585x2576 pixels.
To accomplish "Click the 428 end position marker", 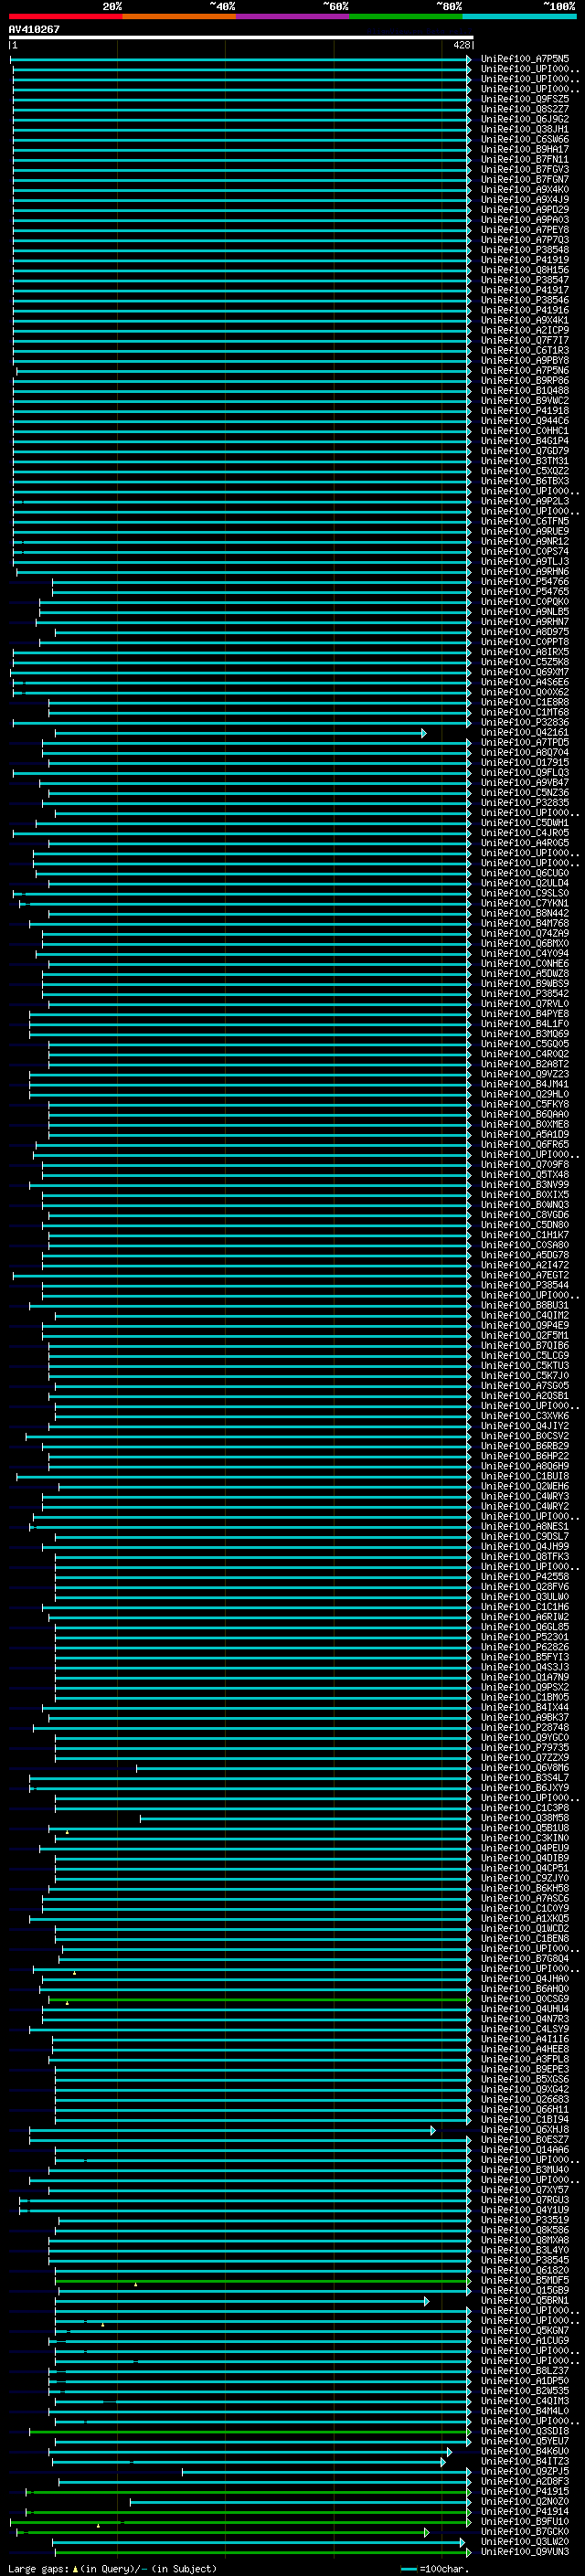I will [461, 45].
